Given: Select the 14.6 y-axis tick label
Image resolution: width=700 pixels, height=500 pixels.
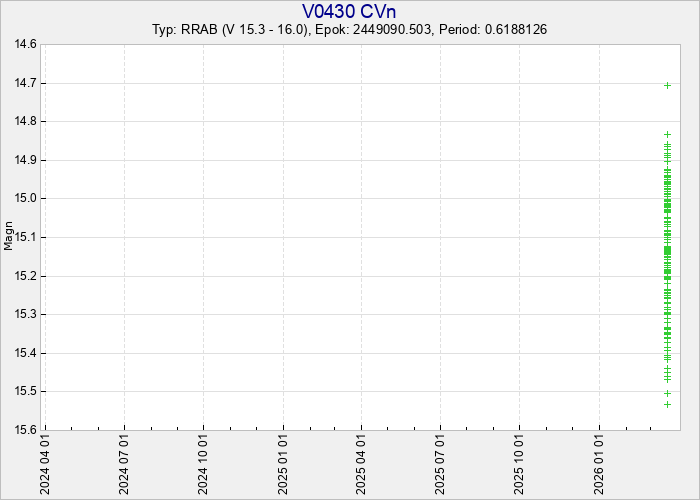Looking at the screenshot, I should pyautogui.click(x=26, y=45).
